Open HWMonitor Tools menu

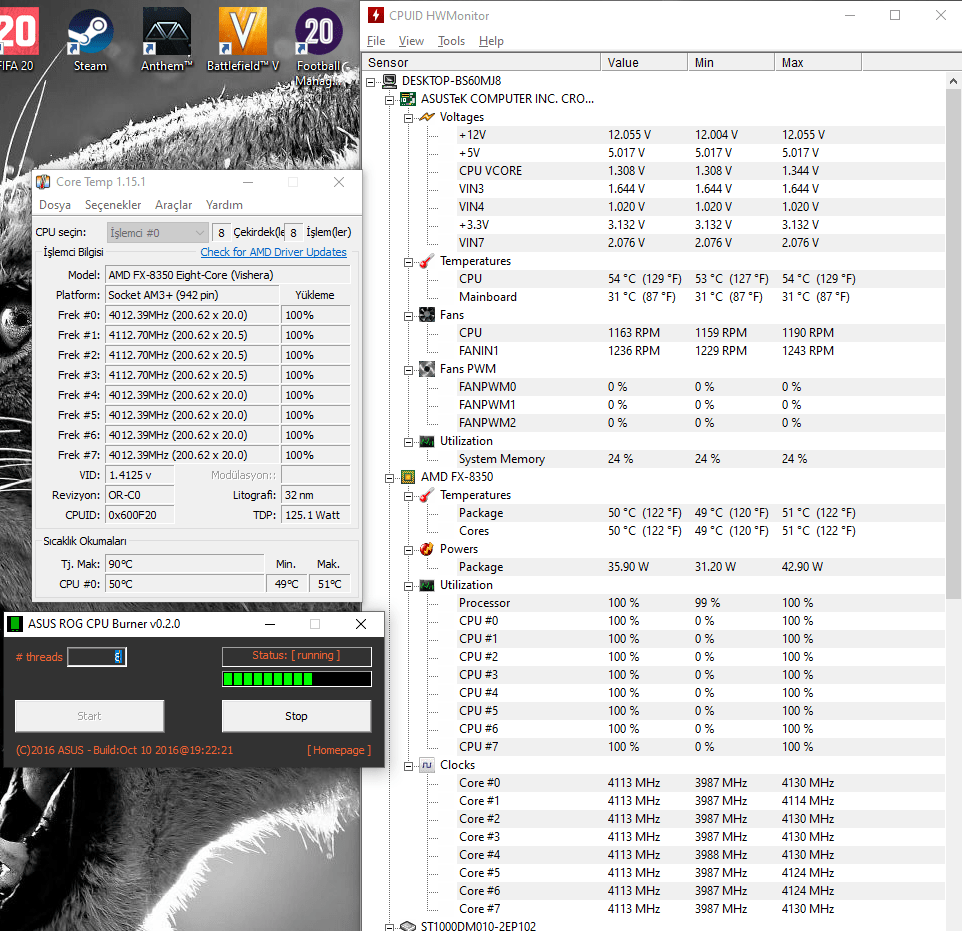(451, 41)
